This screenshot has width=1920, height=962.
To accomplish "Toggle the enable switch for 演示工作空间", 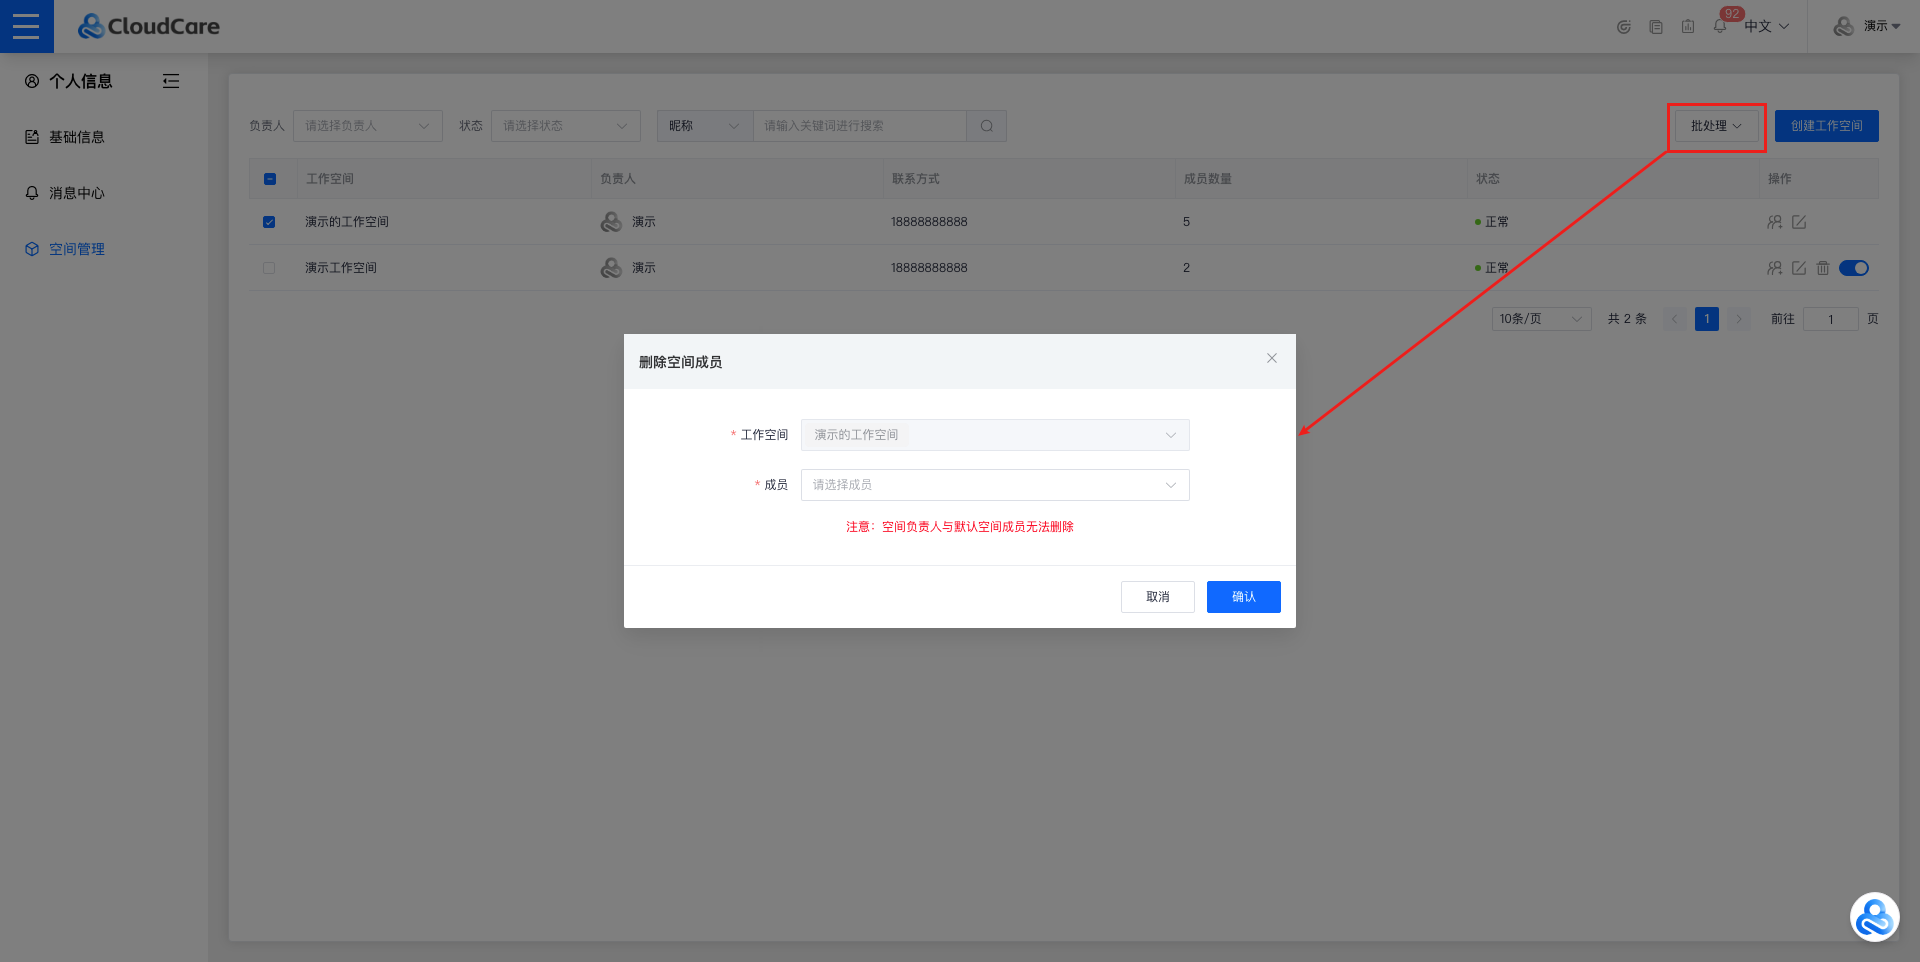I will [x=1854, y=268].
